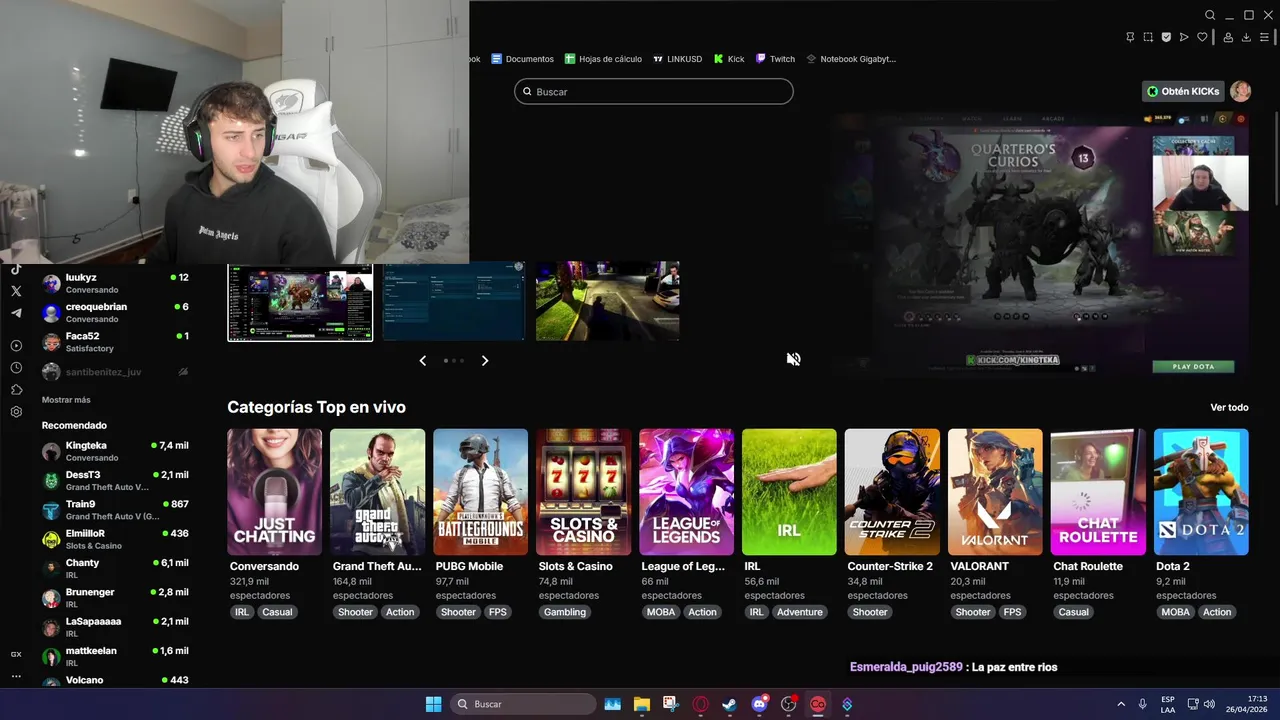Click the Gambling tag under Slots & Casino
The image size is (1280, 720).
point(565,612)
